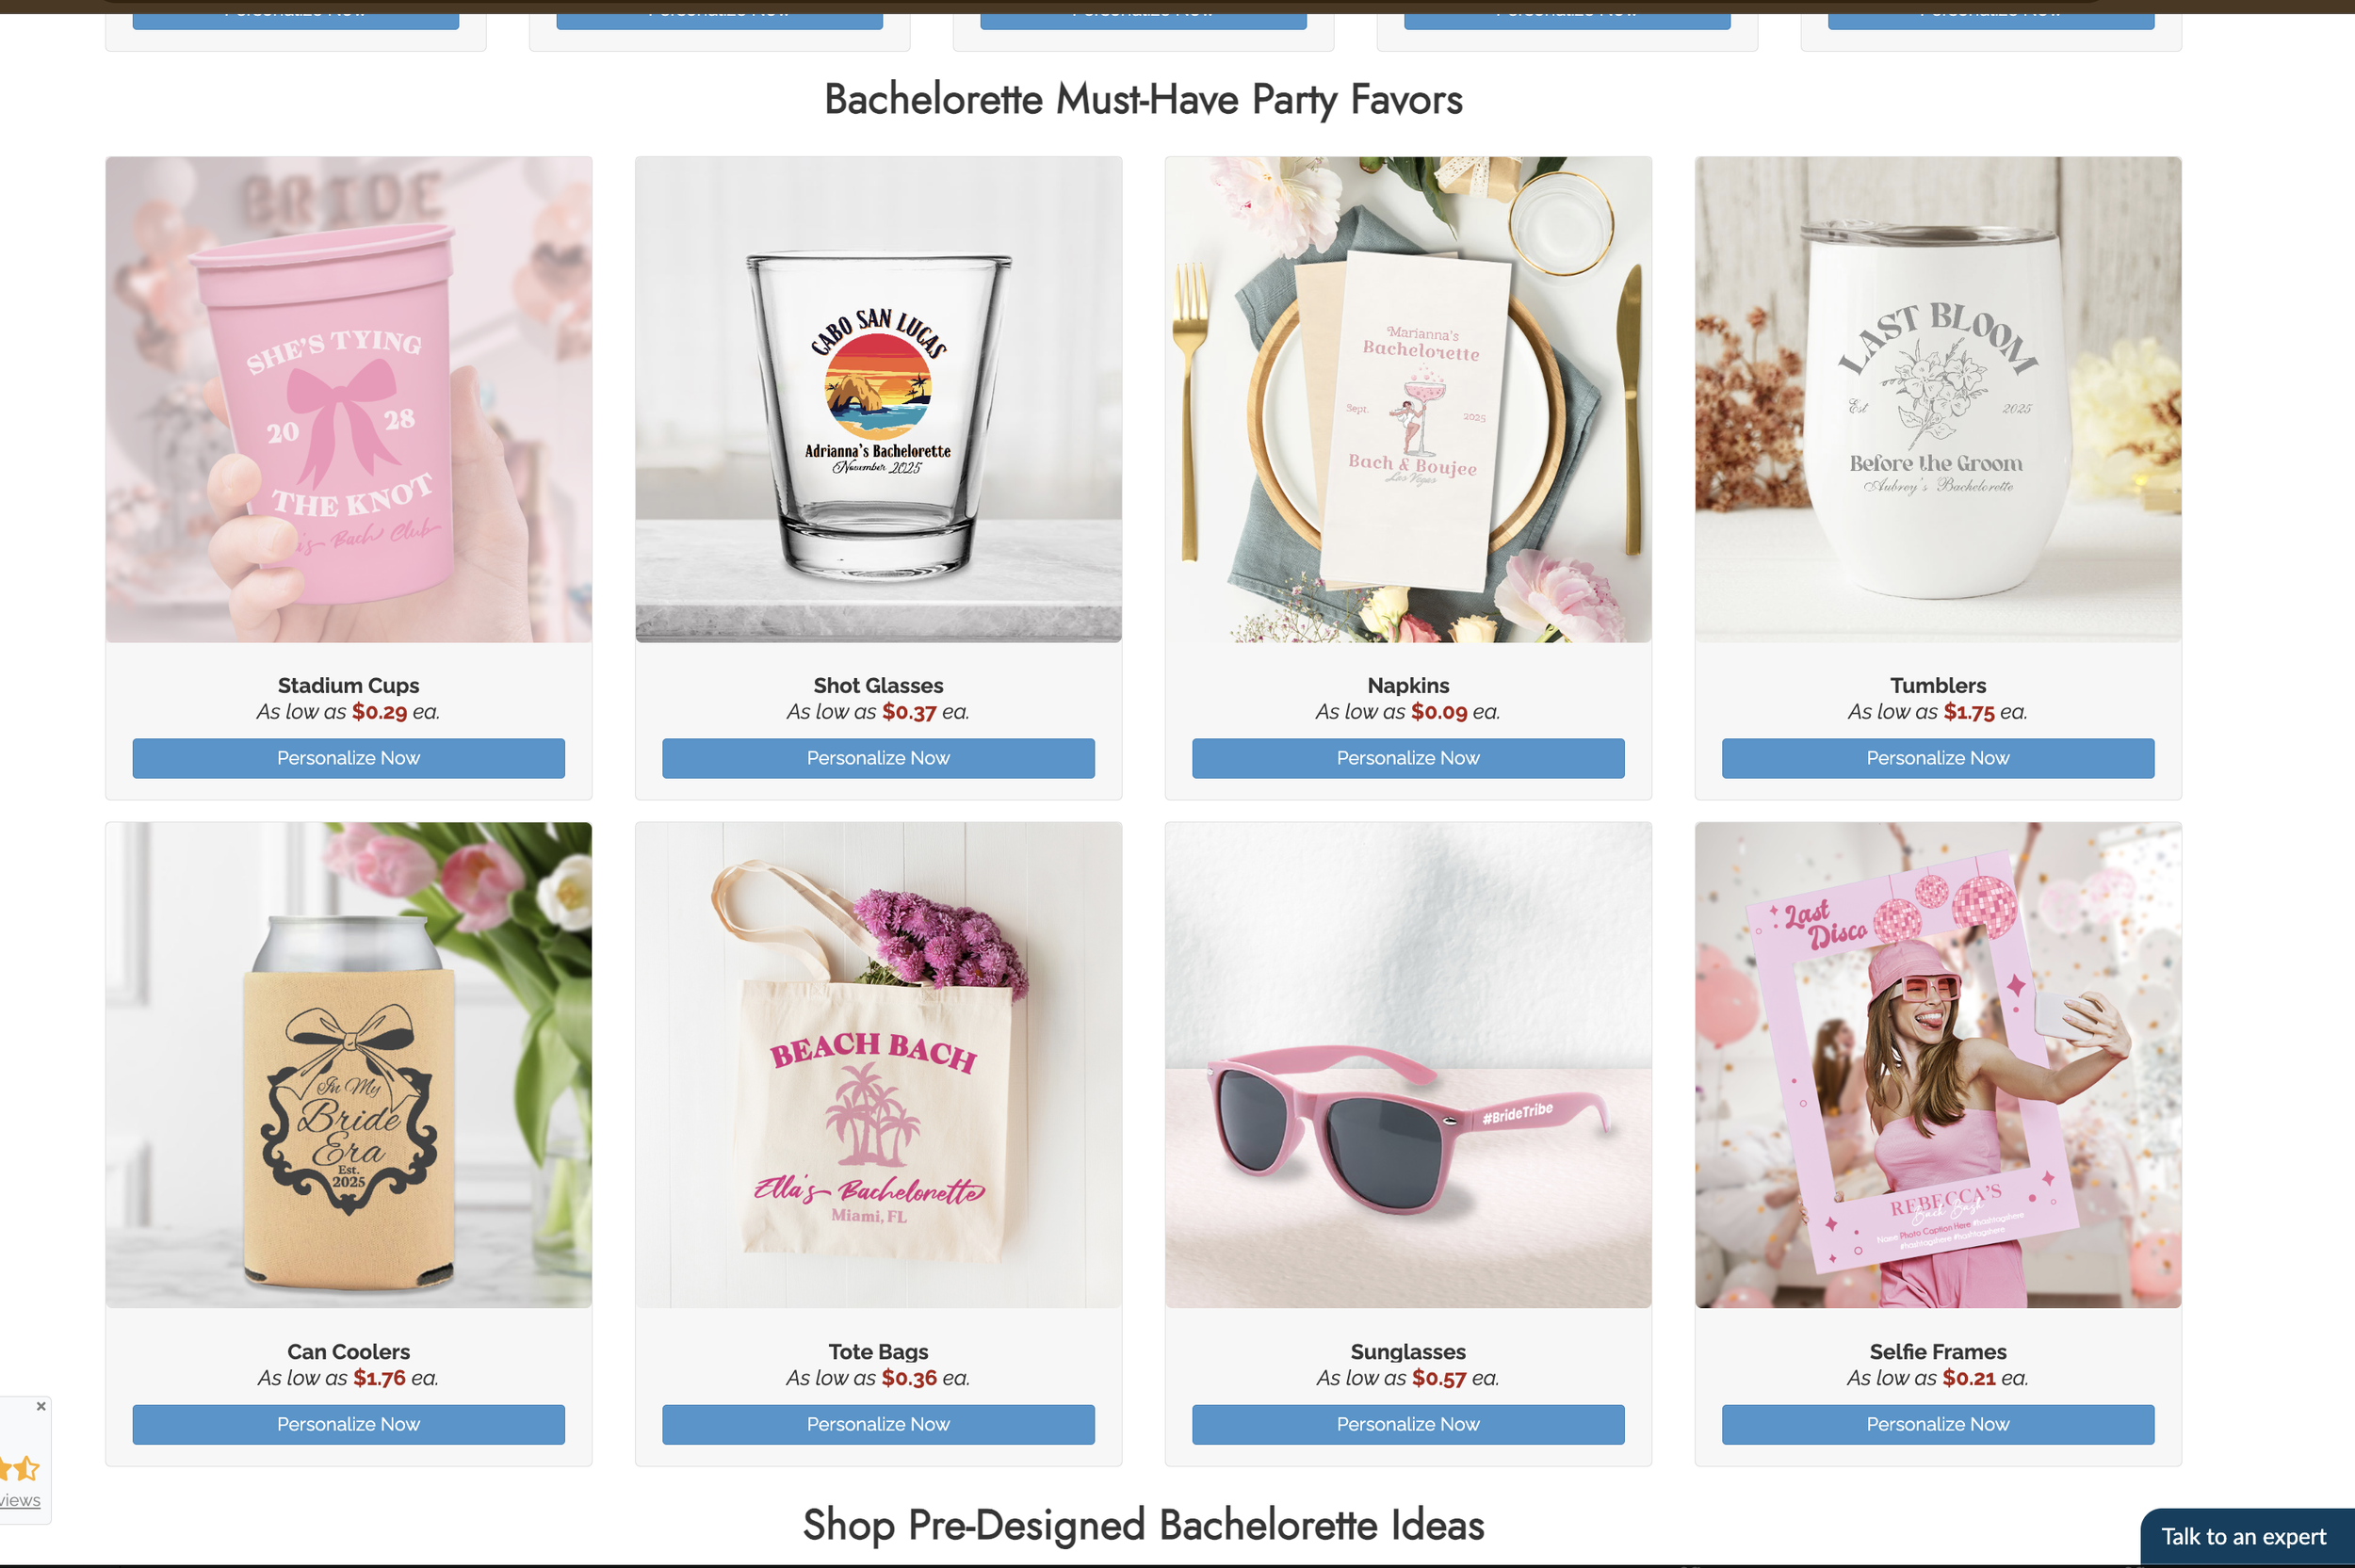2355x1568 pixels.
Task: Click the Sunglasses product title
Action: [1408, 1352]
